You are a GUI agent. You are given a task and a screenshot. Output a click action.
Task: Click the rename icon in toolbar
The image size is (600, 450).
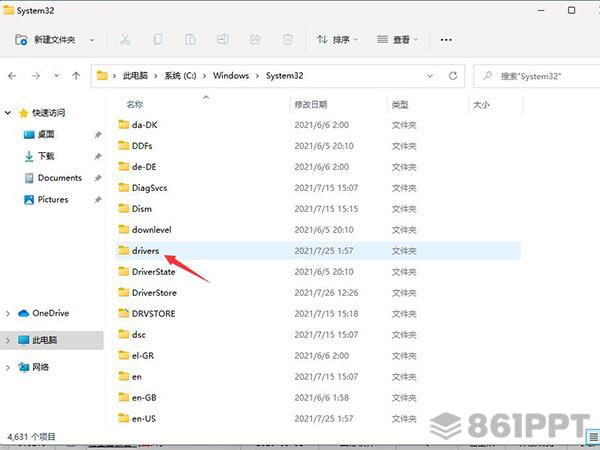coord(222,40)
